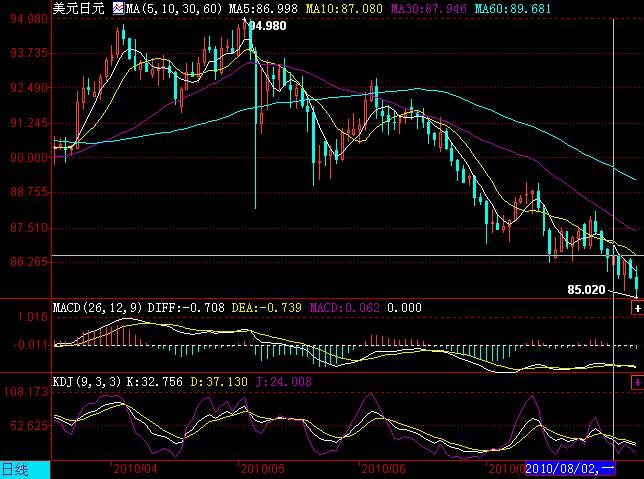Click the MA60:89.681 value
The image size is (644, 479).
click(x=513, y=8)
